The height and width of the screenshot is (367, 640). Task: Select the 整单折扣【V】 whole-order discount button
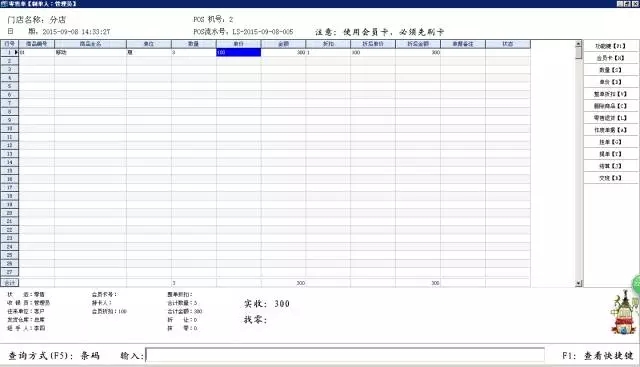pos(610,94)
